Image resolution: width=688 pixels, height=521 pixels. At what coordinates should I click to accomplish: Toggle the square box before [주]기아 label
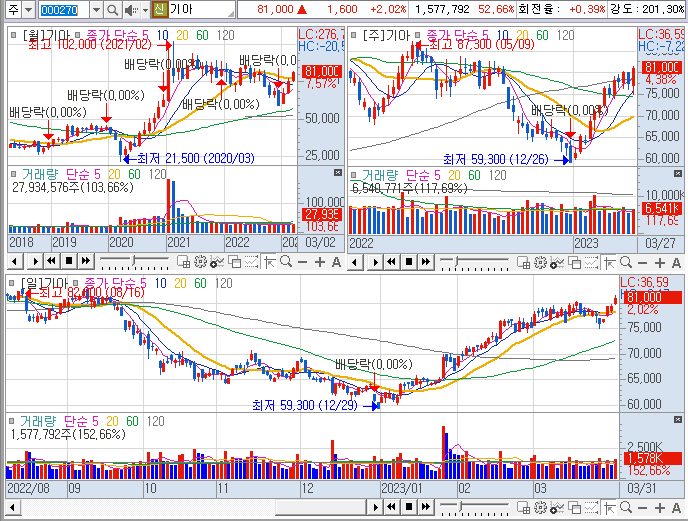[353, 35]
